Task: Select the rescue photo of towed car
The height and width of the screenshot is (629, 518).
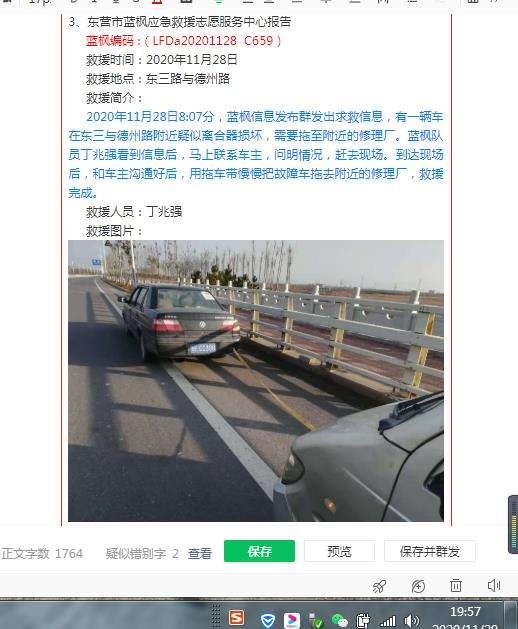Action: [x=256, y=381]
